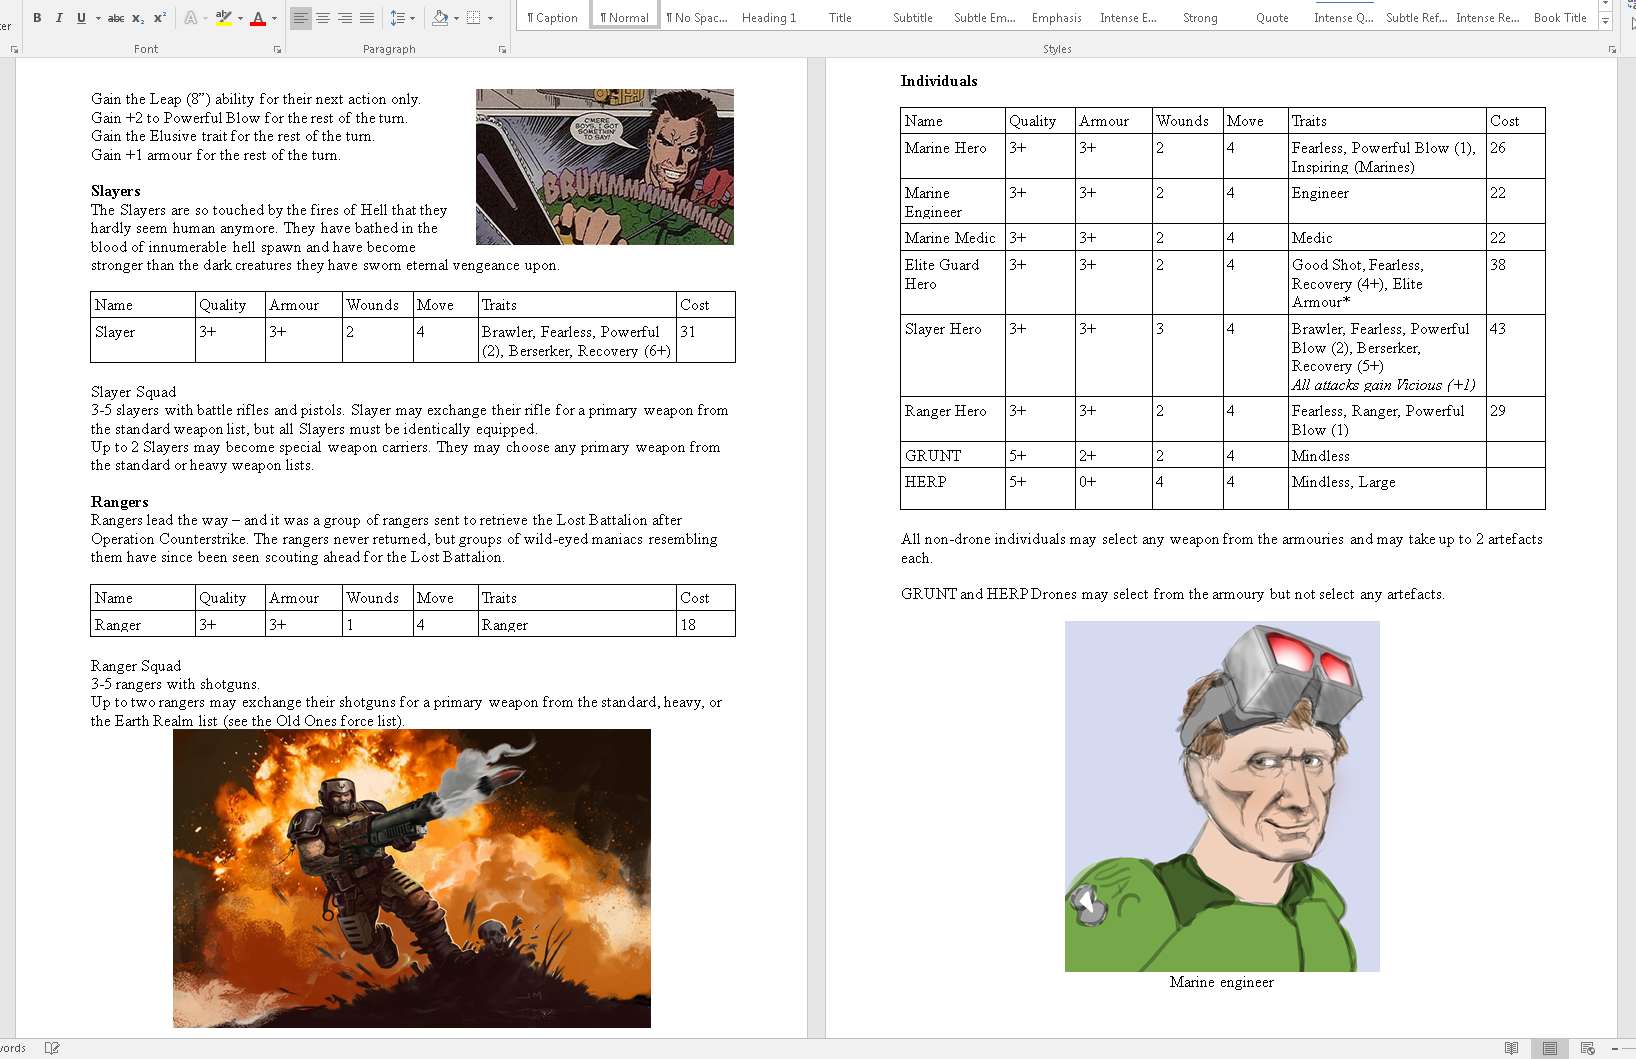1636x1059 pixels.
Task: Center align the paragraph
Action: coord(323,18)
